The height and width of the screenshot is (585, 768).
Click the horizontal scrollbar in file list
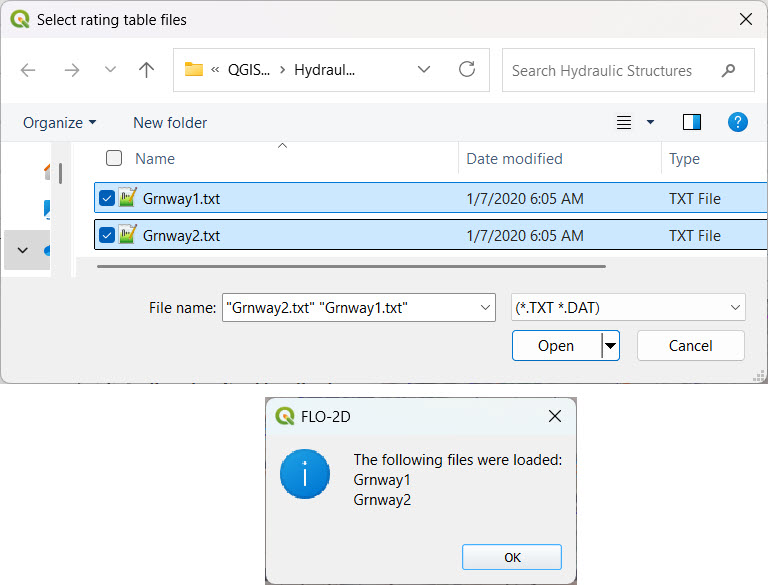point(350,266)
